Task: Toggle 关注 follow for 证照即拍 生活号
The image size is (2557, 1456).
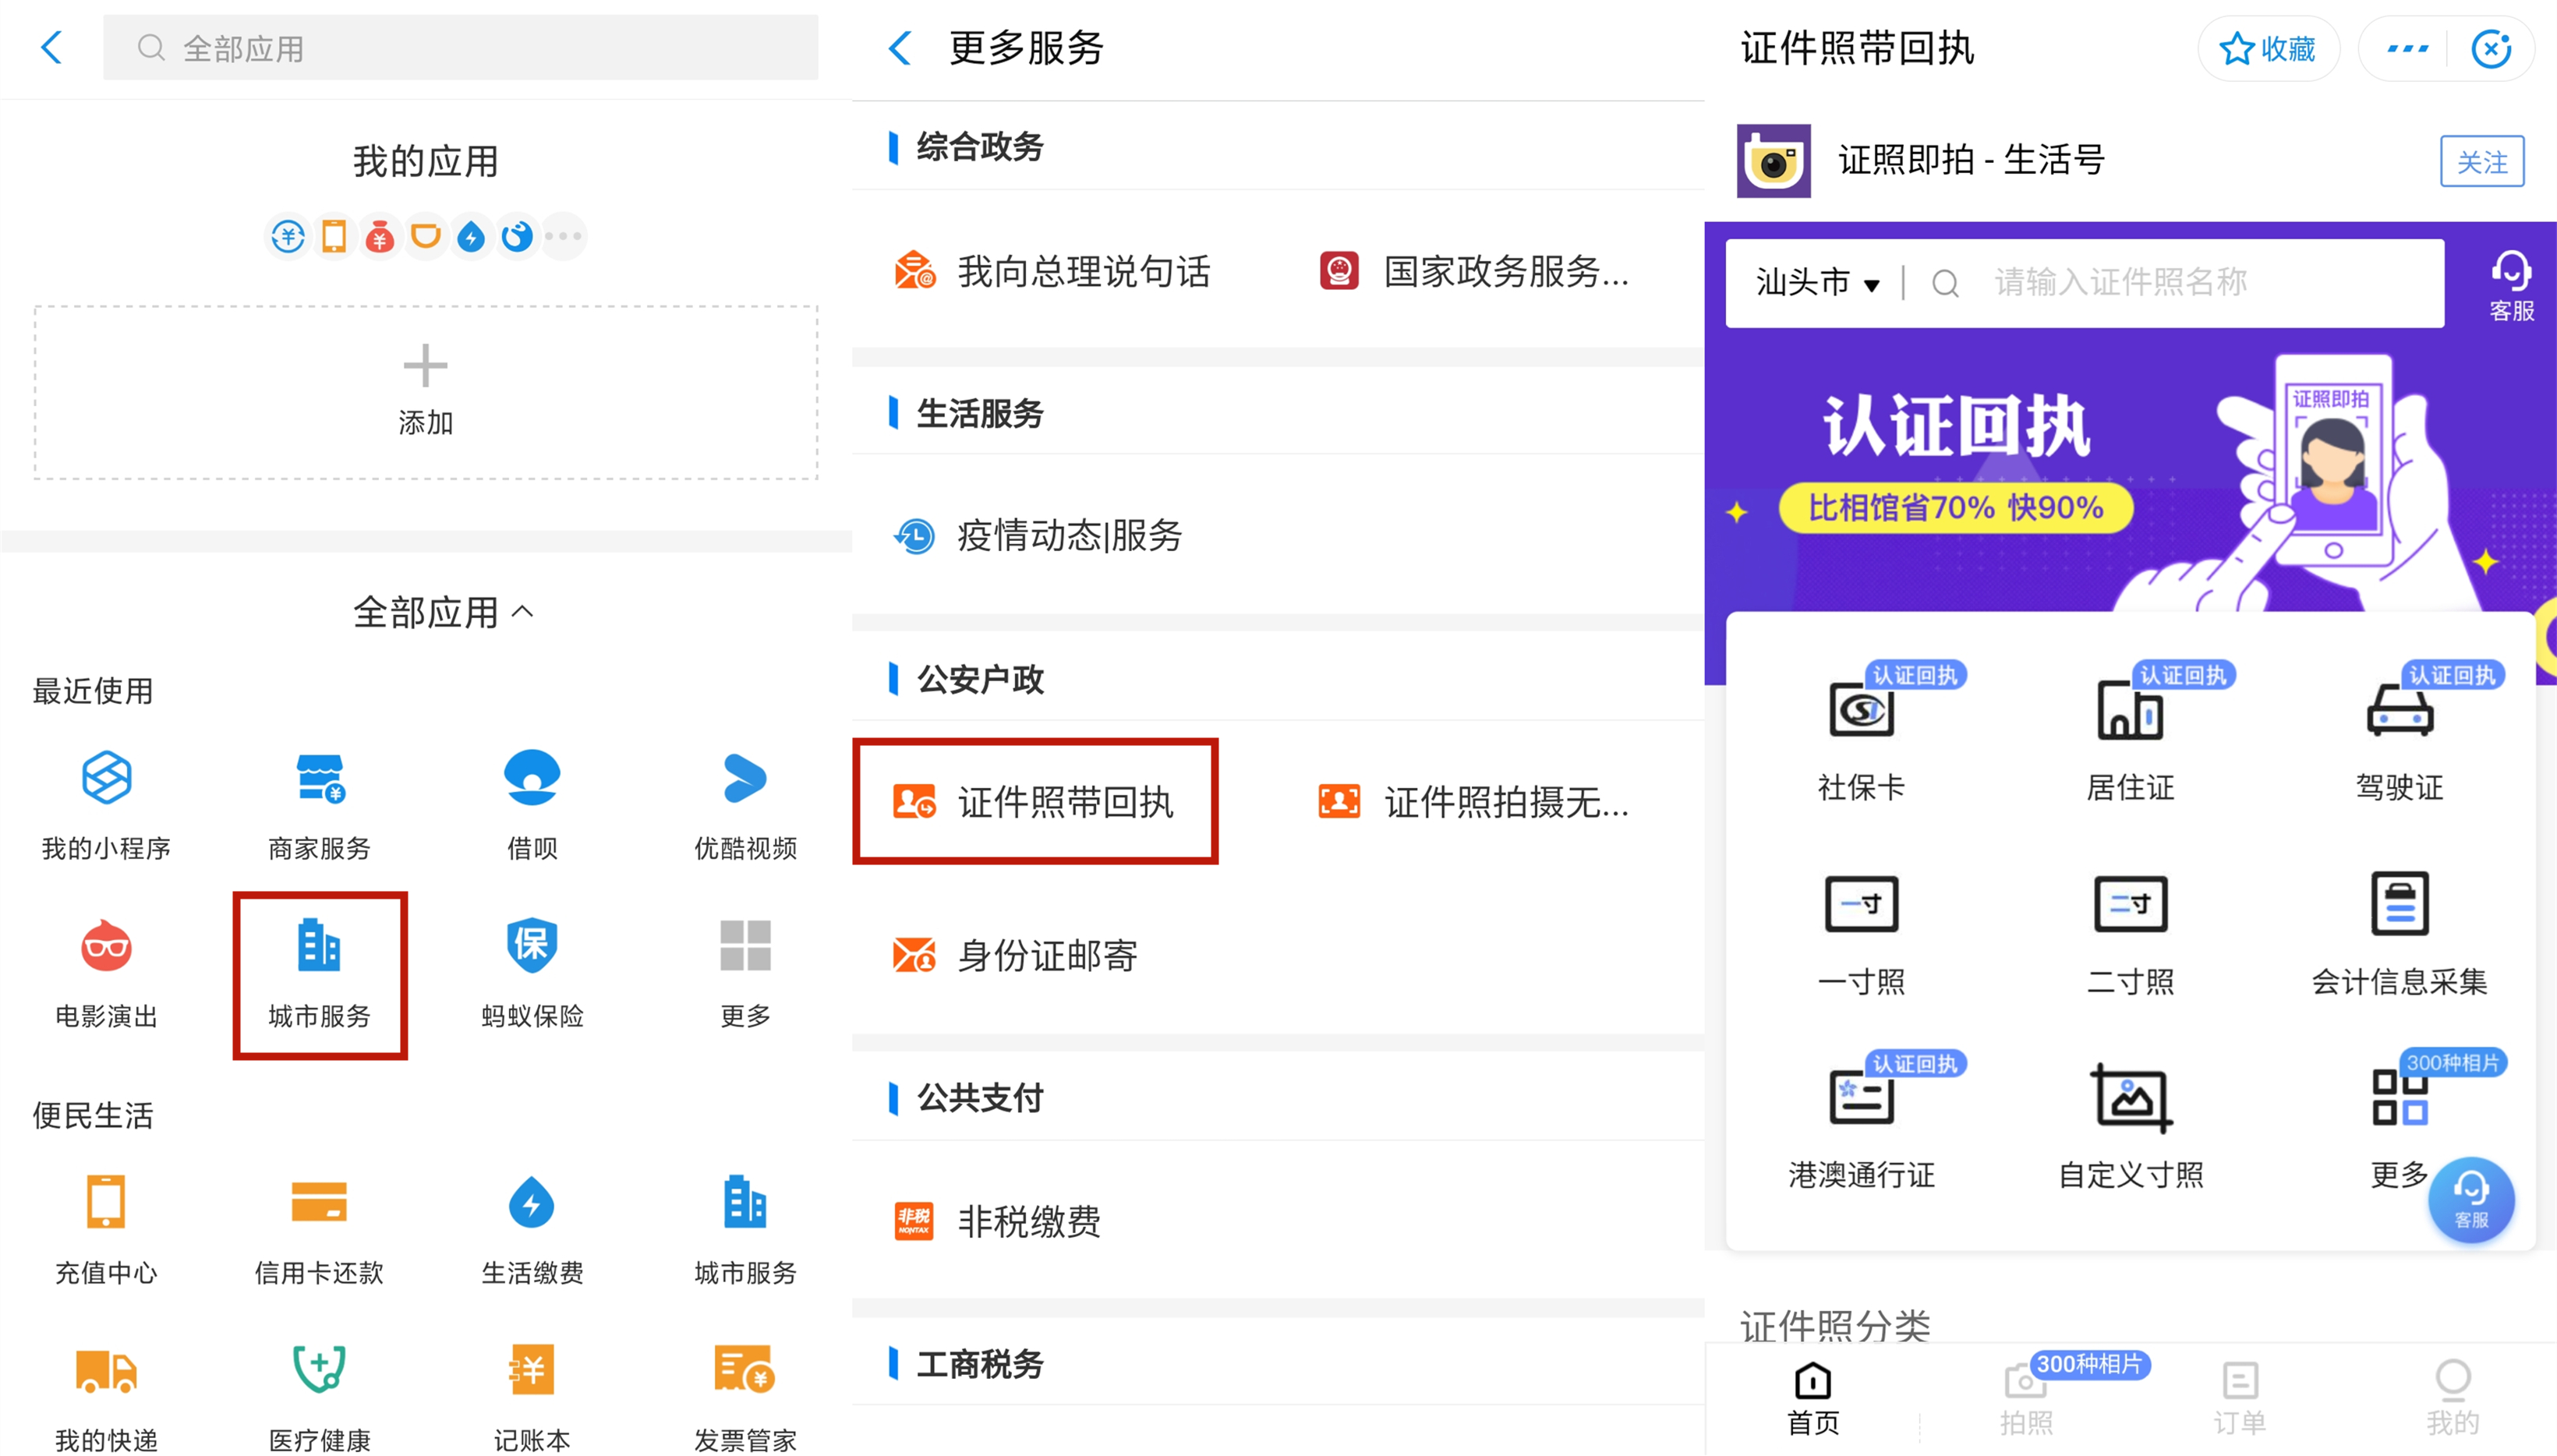Action: tap(2481, 161)
